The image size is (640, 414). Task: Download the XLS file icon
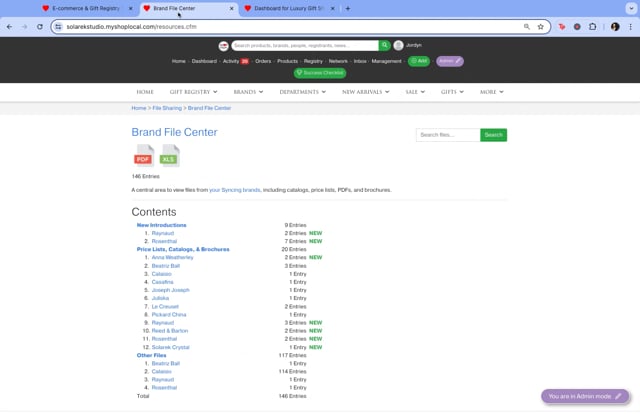(x=169, y=156)
